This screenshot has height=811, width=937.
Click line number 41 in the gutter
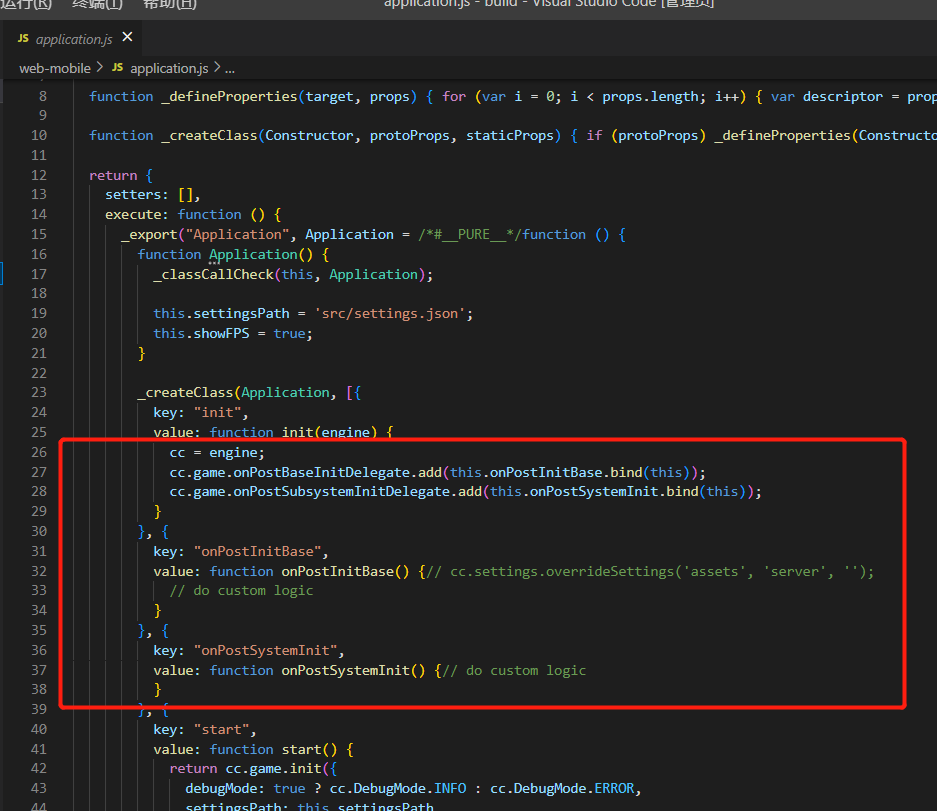[39, 749]
